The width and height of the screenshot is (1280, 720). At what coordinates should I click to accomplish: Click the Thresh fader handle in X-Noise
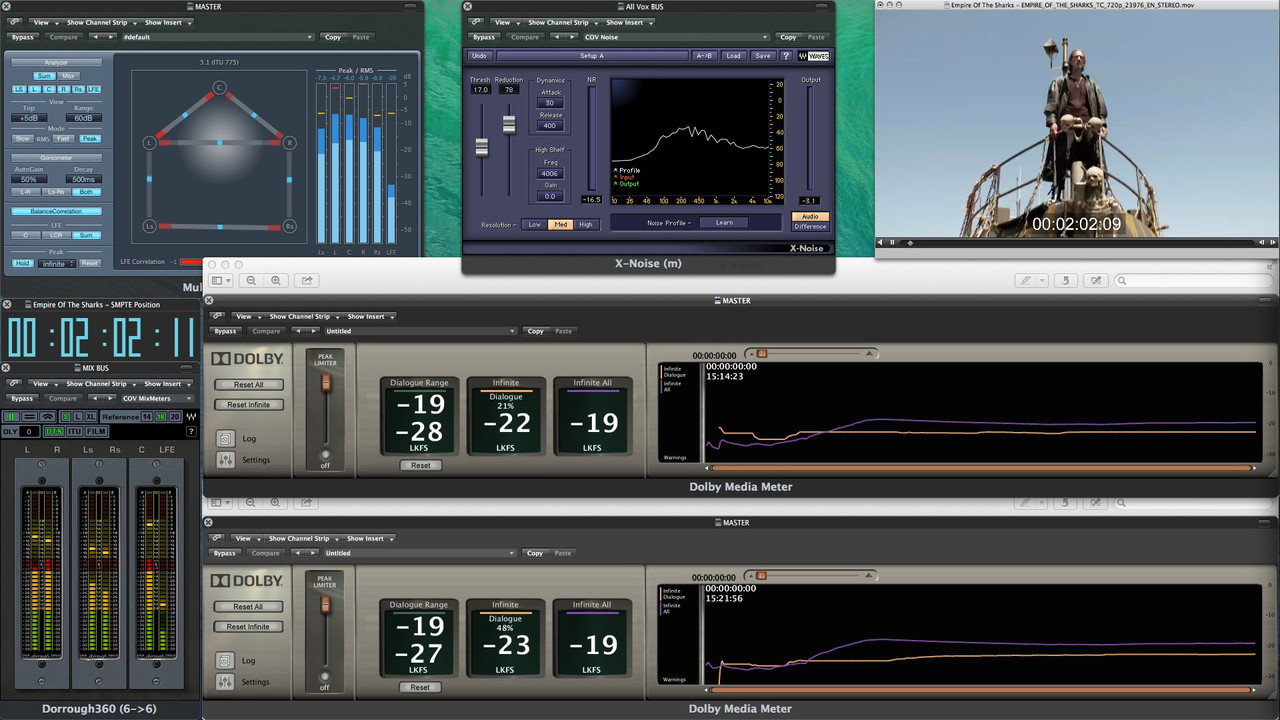click(481, 147)
